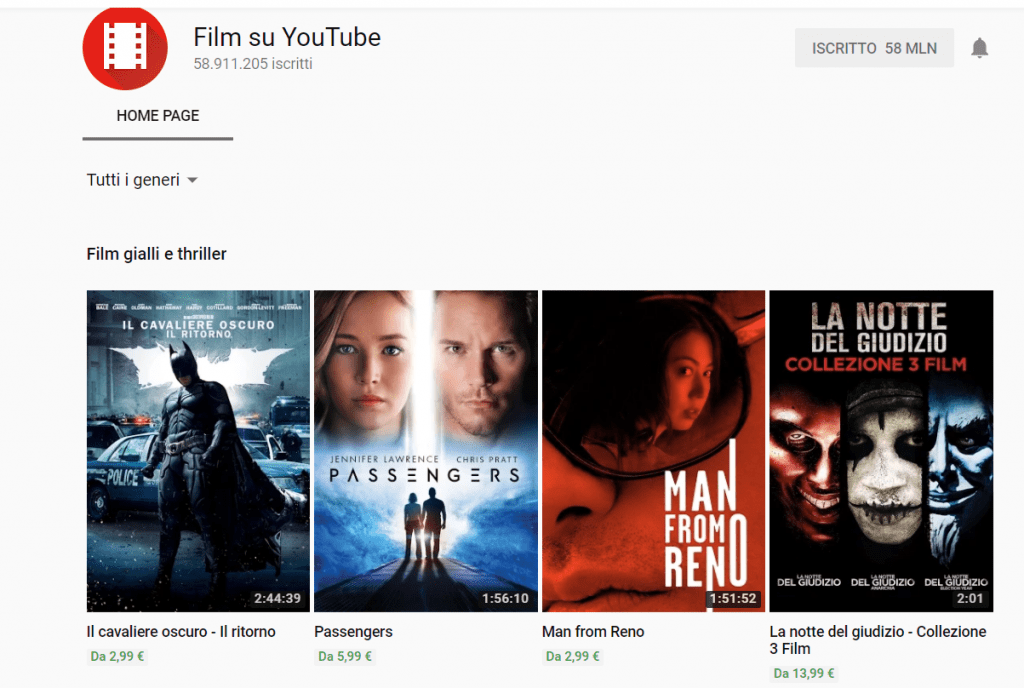The height and width of the screenshot is (688, 1024).
Task: Click the 2:01 duration badge
Action: pyautogui.click(x=970, y=599)
